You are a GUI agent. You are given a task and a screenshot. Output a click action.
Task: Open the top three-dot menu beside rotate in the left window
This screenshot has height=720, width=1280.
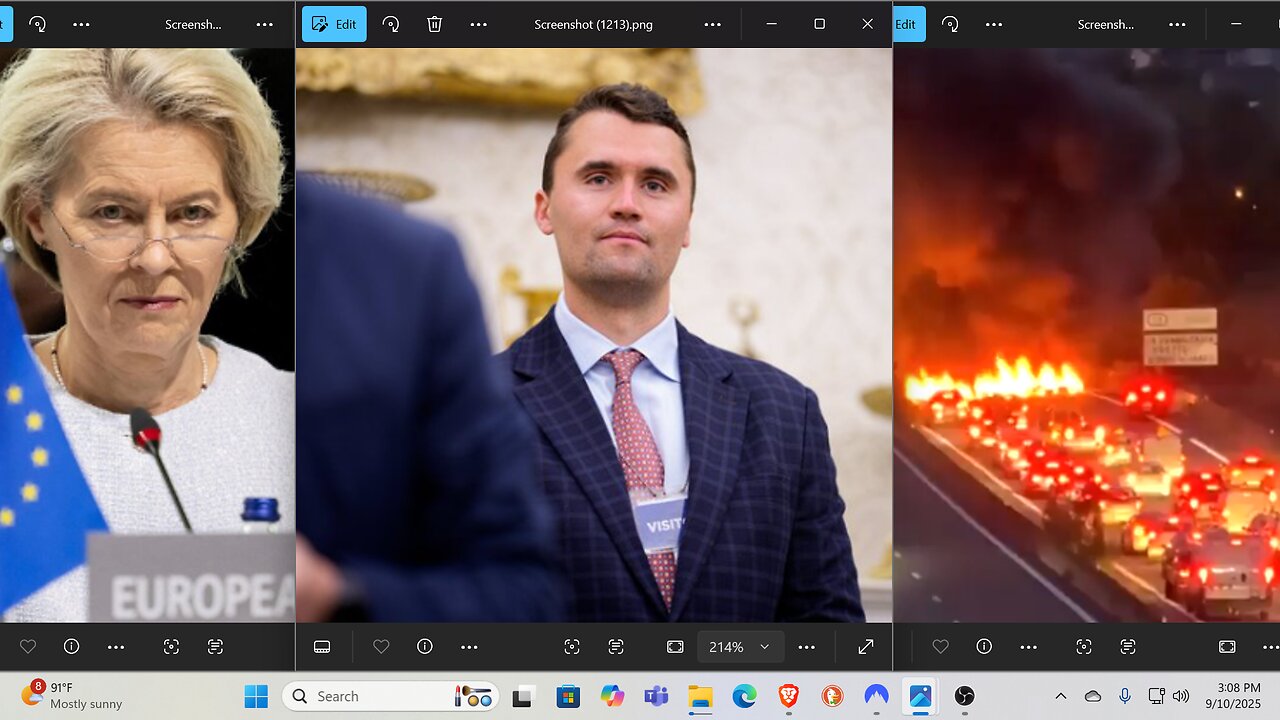click(81, 24)
